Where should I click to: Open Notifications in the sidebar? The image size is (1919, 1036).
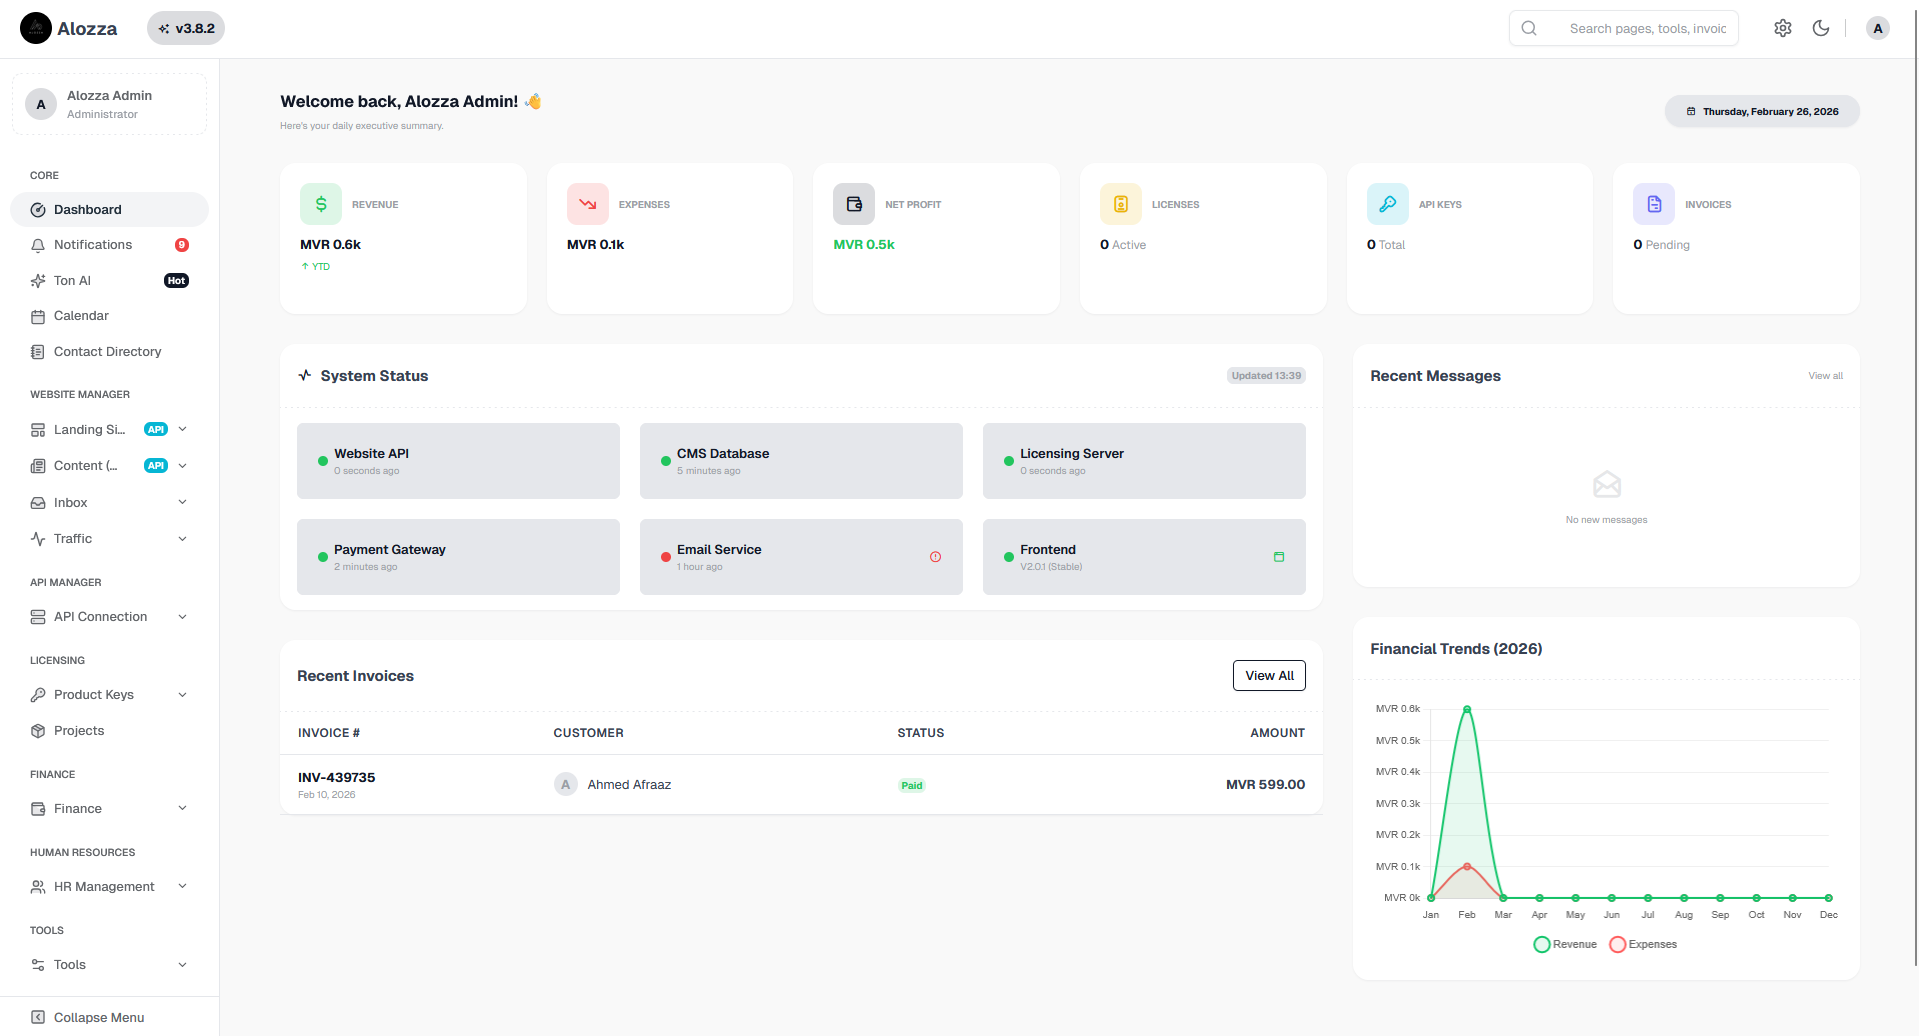93,245
